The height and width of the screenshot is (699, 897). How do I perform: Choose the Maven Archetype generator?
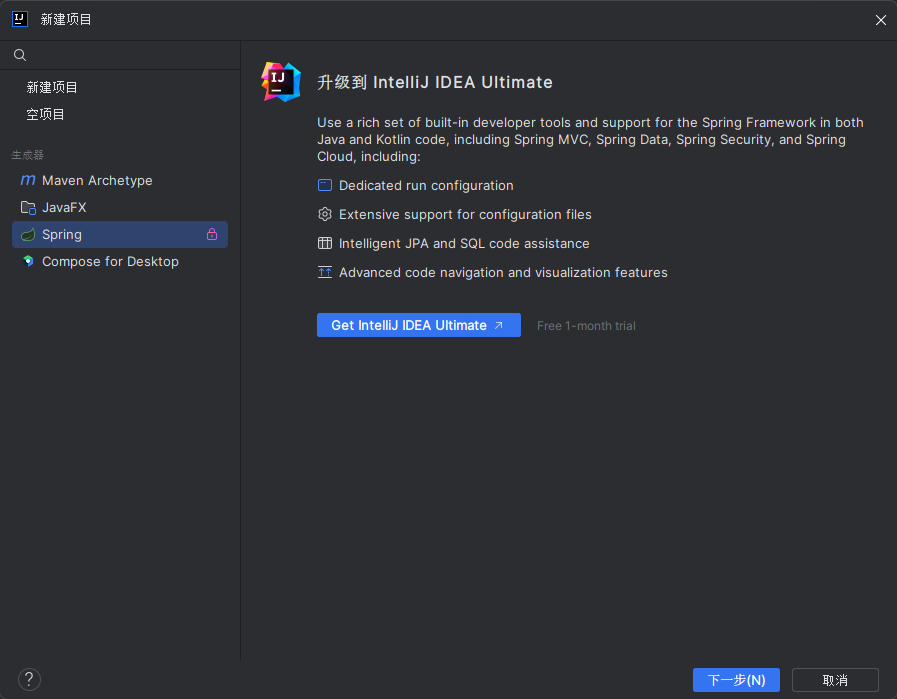click(97, 181)
